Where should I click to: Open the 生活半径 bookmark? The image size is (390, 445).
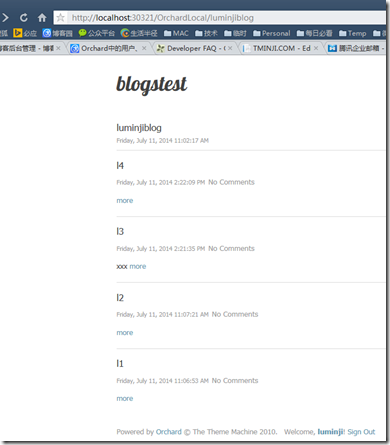(139, 33)
